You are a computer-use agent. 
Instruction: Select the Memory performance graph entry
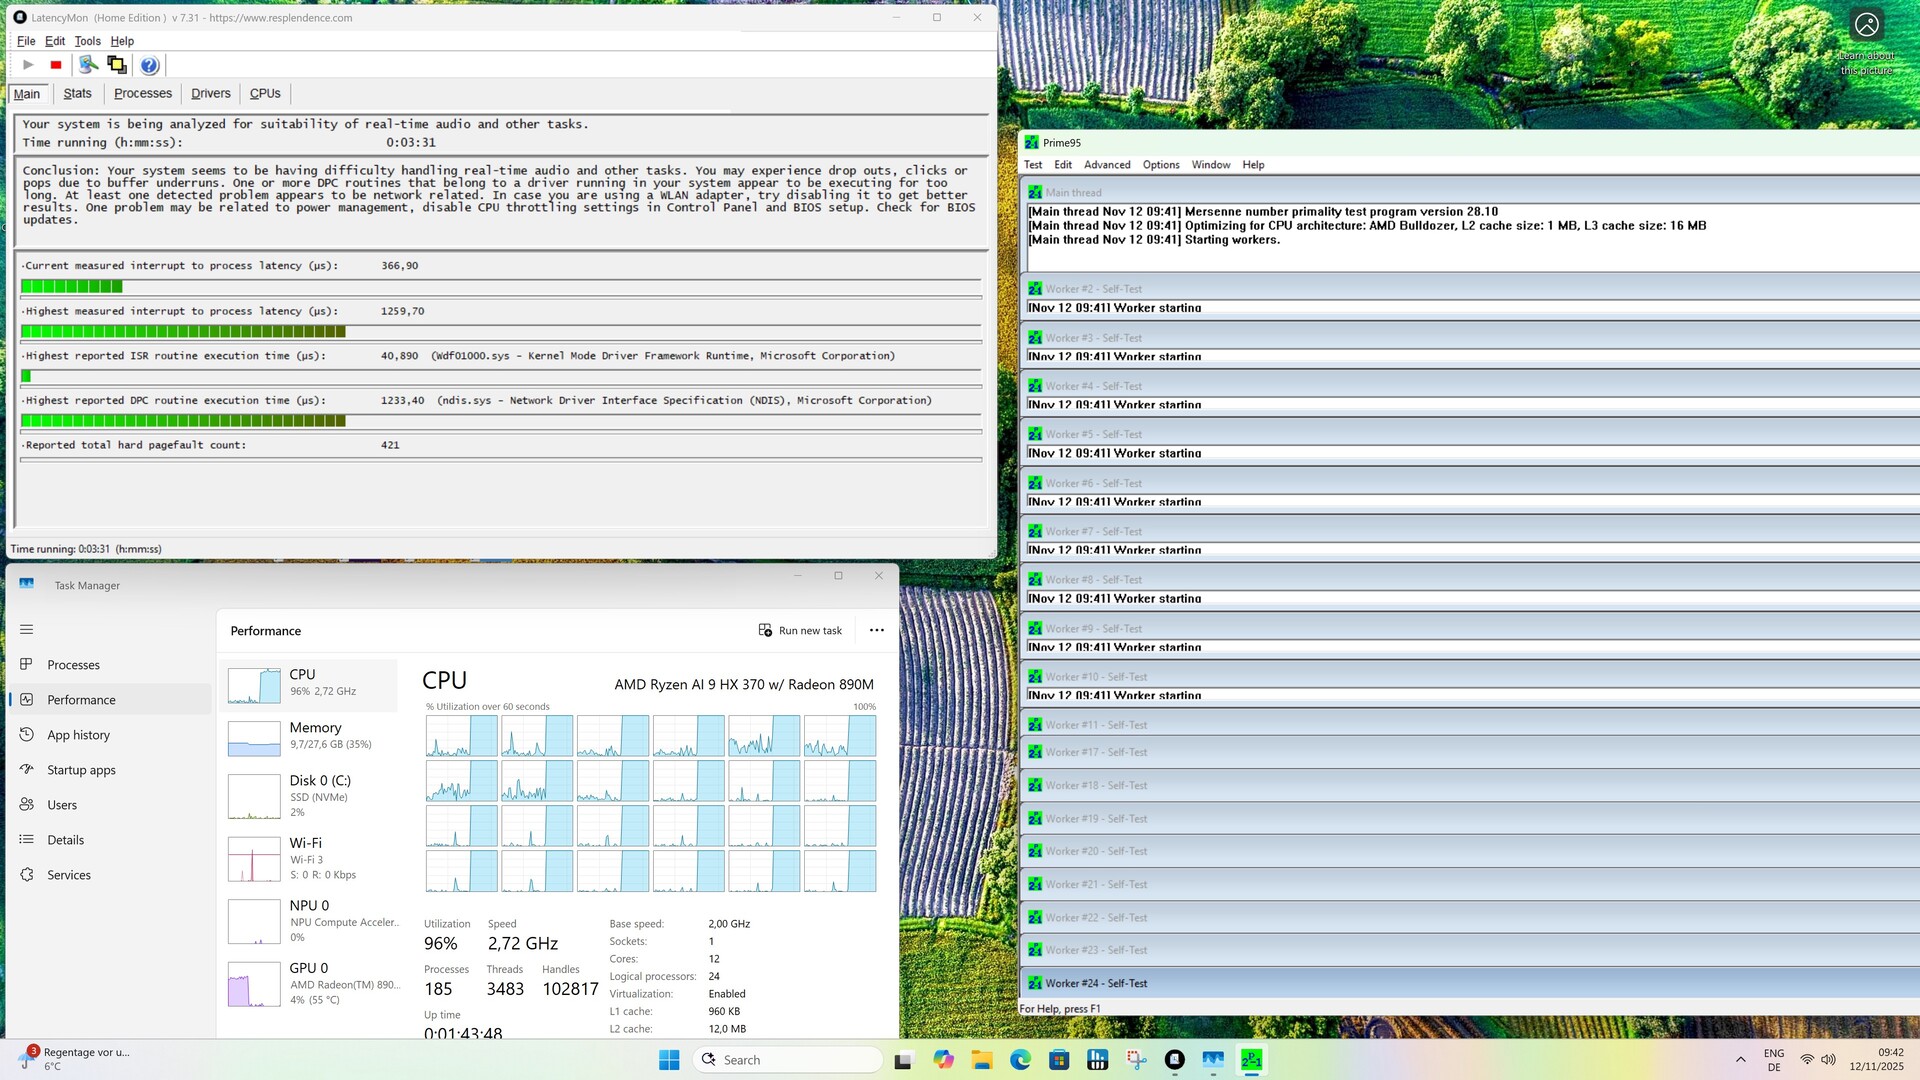pos(308,737)
